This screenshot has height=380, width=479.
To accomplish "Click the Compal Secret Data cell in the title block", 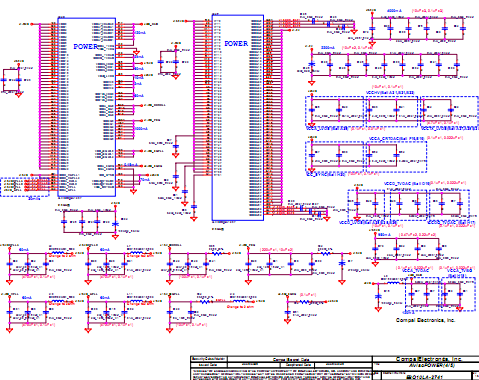I will tap(291, 359).
